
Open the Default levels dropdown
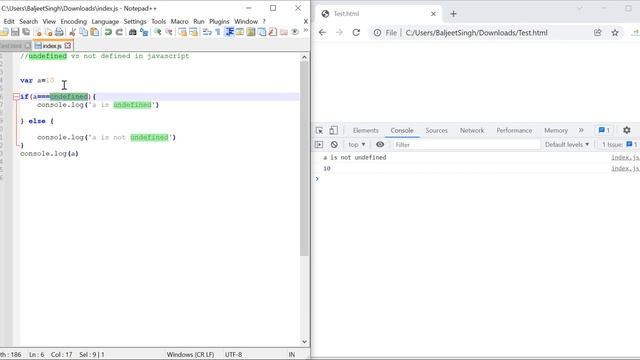(567, 144)
